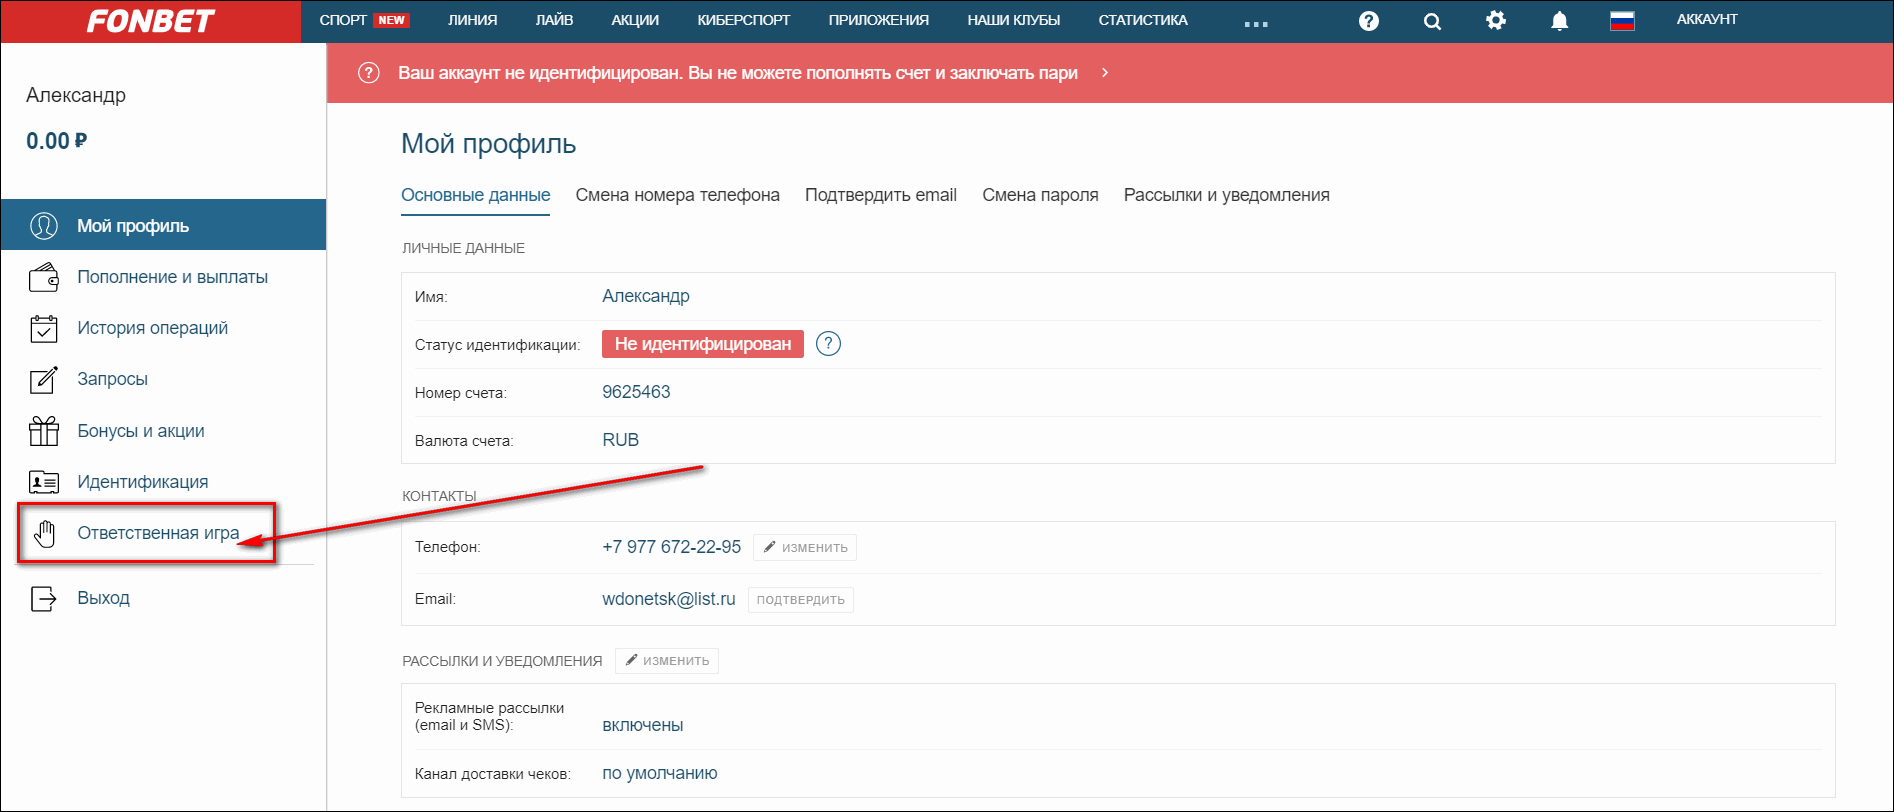The height and width of the screenshot is (812, 1894).
Task: Open the ЛАЙВ section
Action: [554, 20]
